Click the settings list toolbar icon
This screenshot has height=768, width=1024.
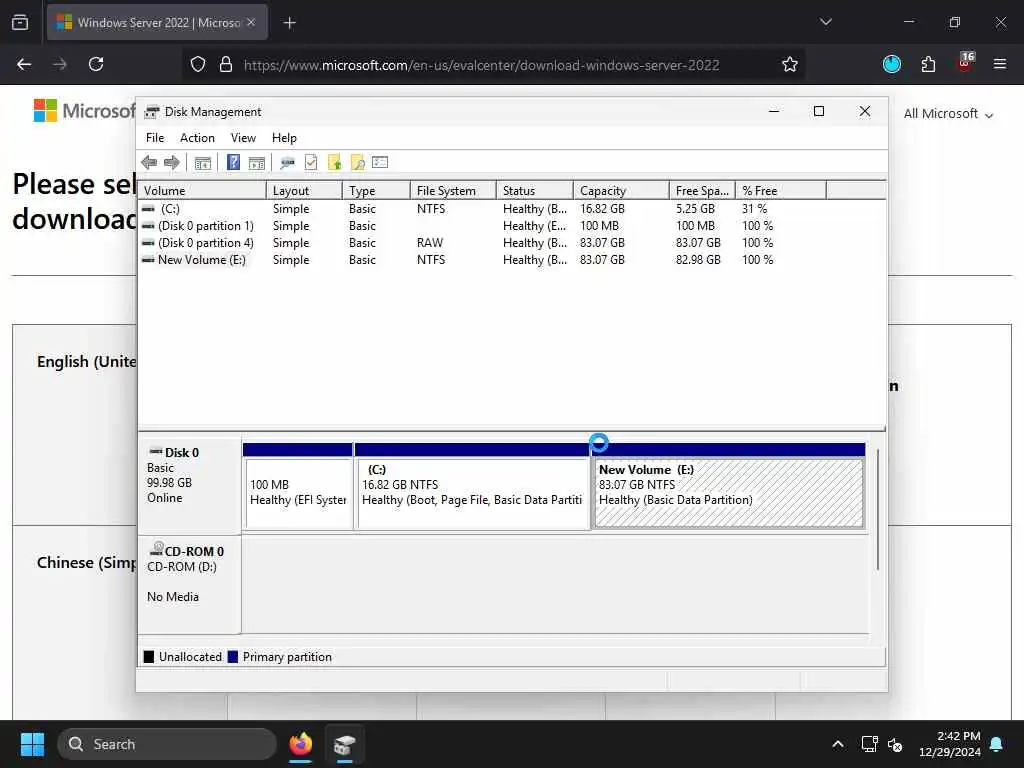380,162
